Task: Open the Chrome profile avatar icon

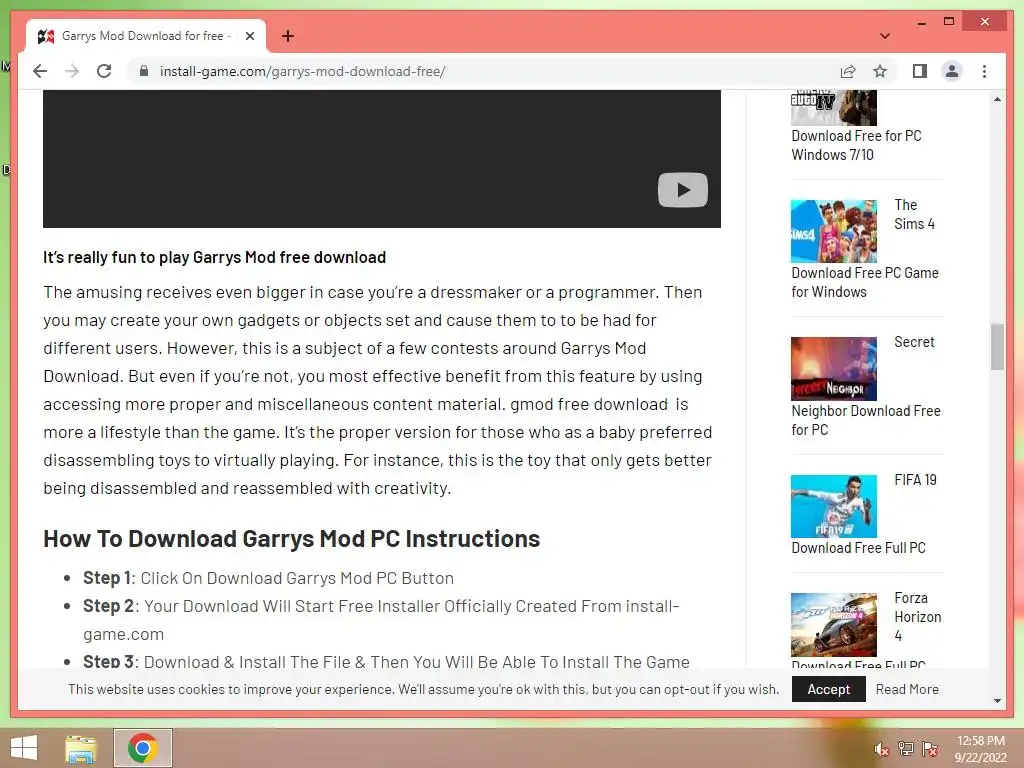Action: pyautogui.click(x=952, y=71)
